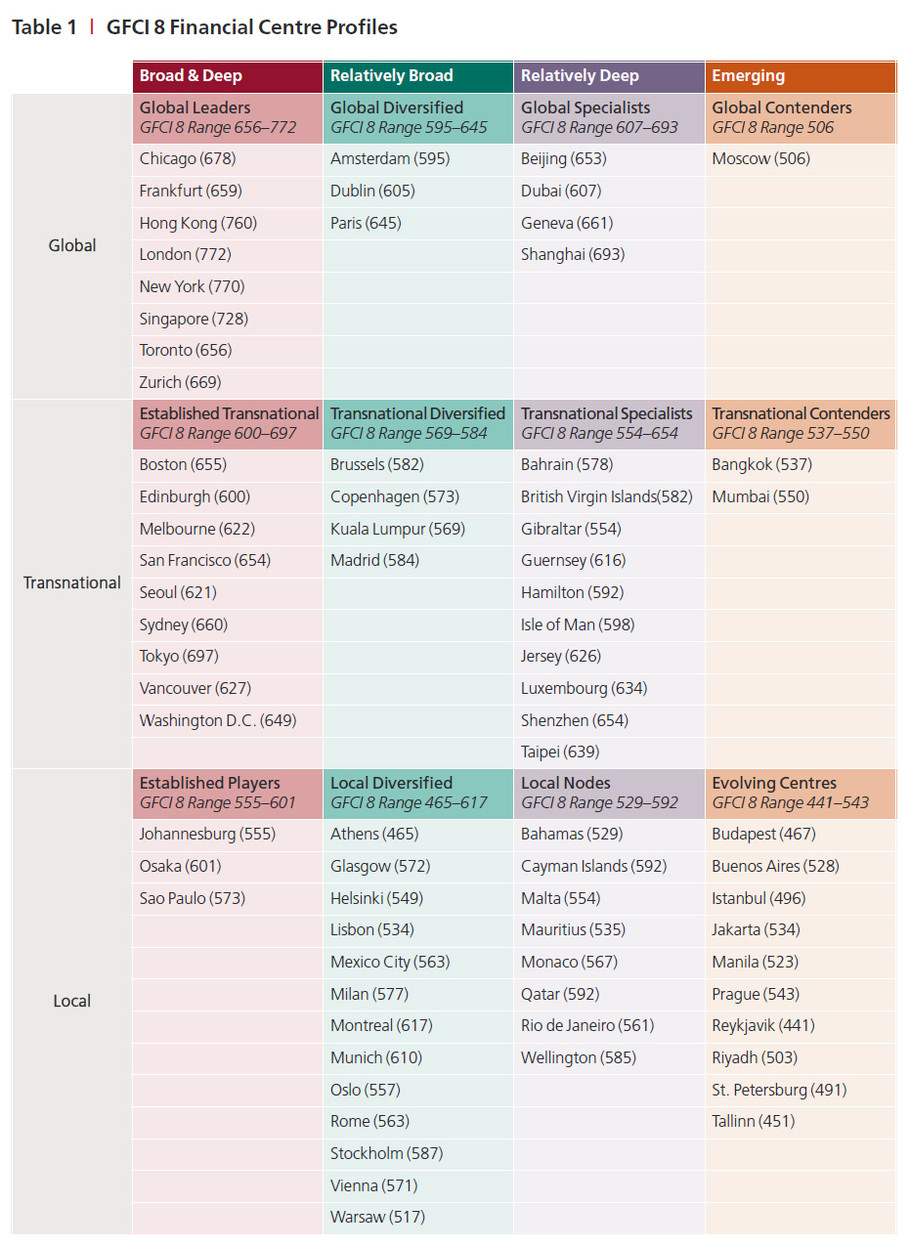Click the Moscow (506) cell
The width and height of the screenshot is (910, 1247).
[x=761, y=159]
